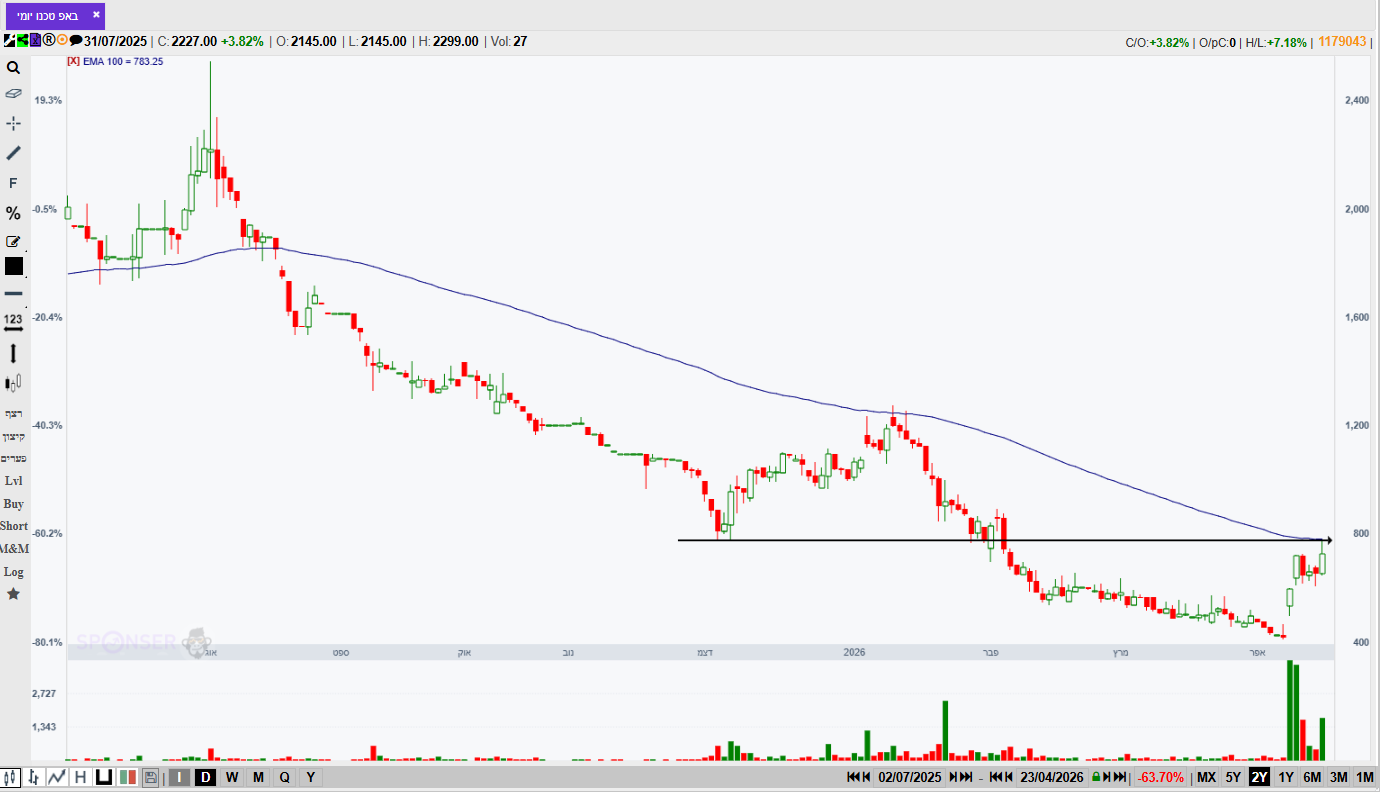
Task: Click the M&M button in sidebar
Action: click(14, 549)
